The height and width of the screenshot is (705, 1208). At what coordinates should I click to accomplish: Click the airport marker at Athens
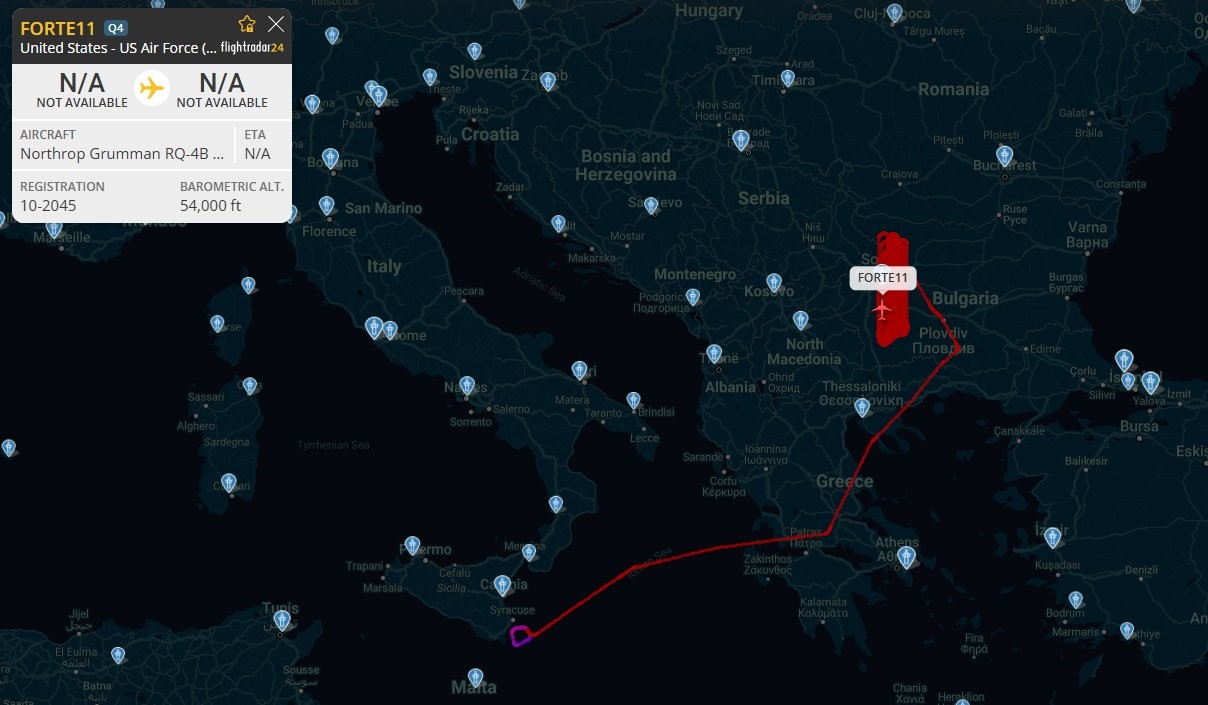click(x=906, y=557)
